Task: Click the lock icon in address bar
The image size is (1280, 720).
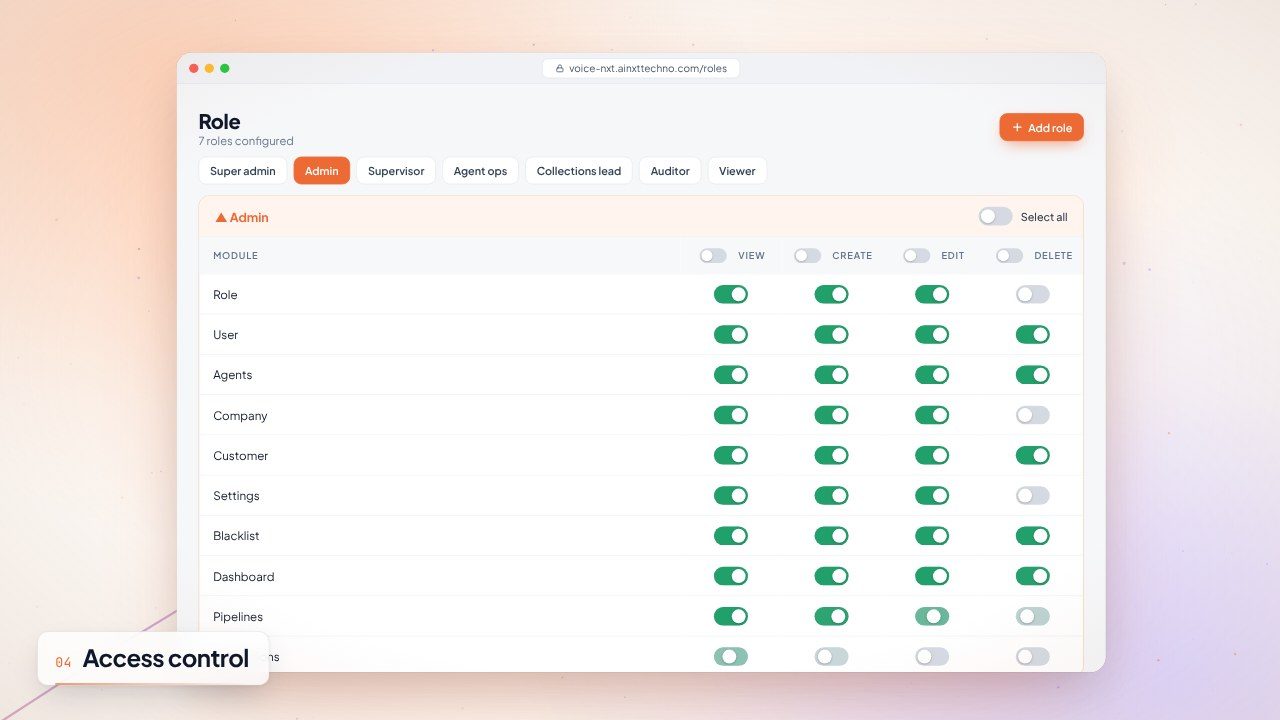Action: click(x=560, y=68)
